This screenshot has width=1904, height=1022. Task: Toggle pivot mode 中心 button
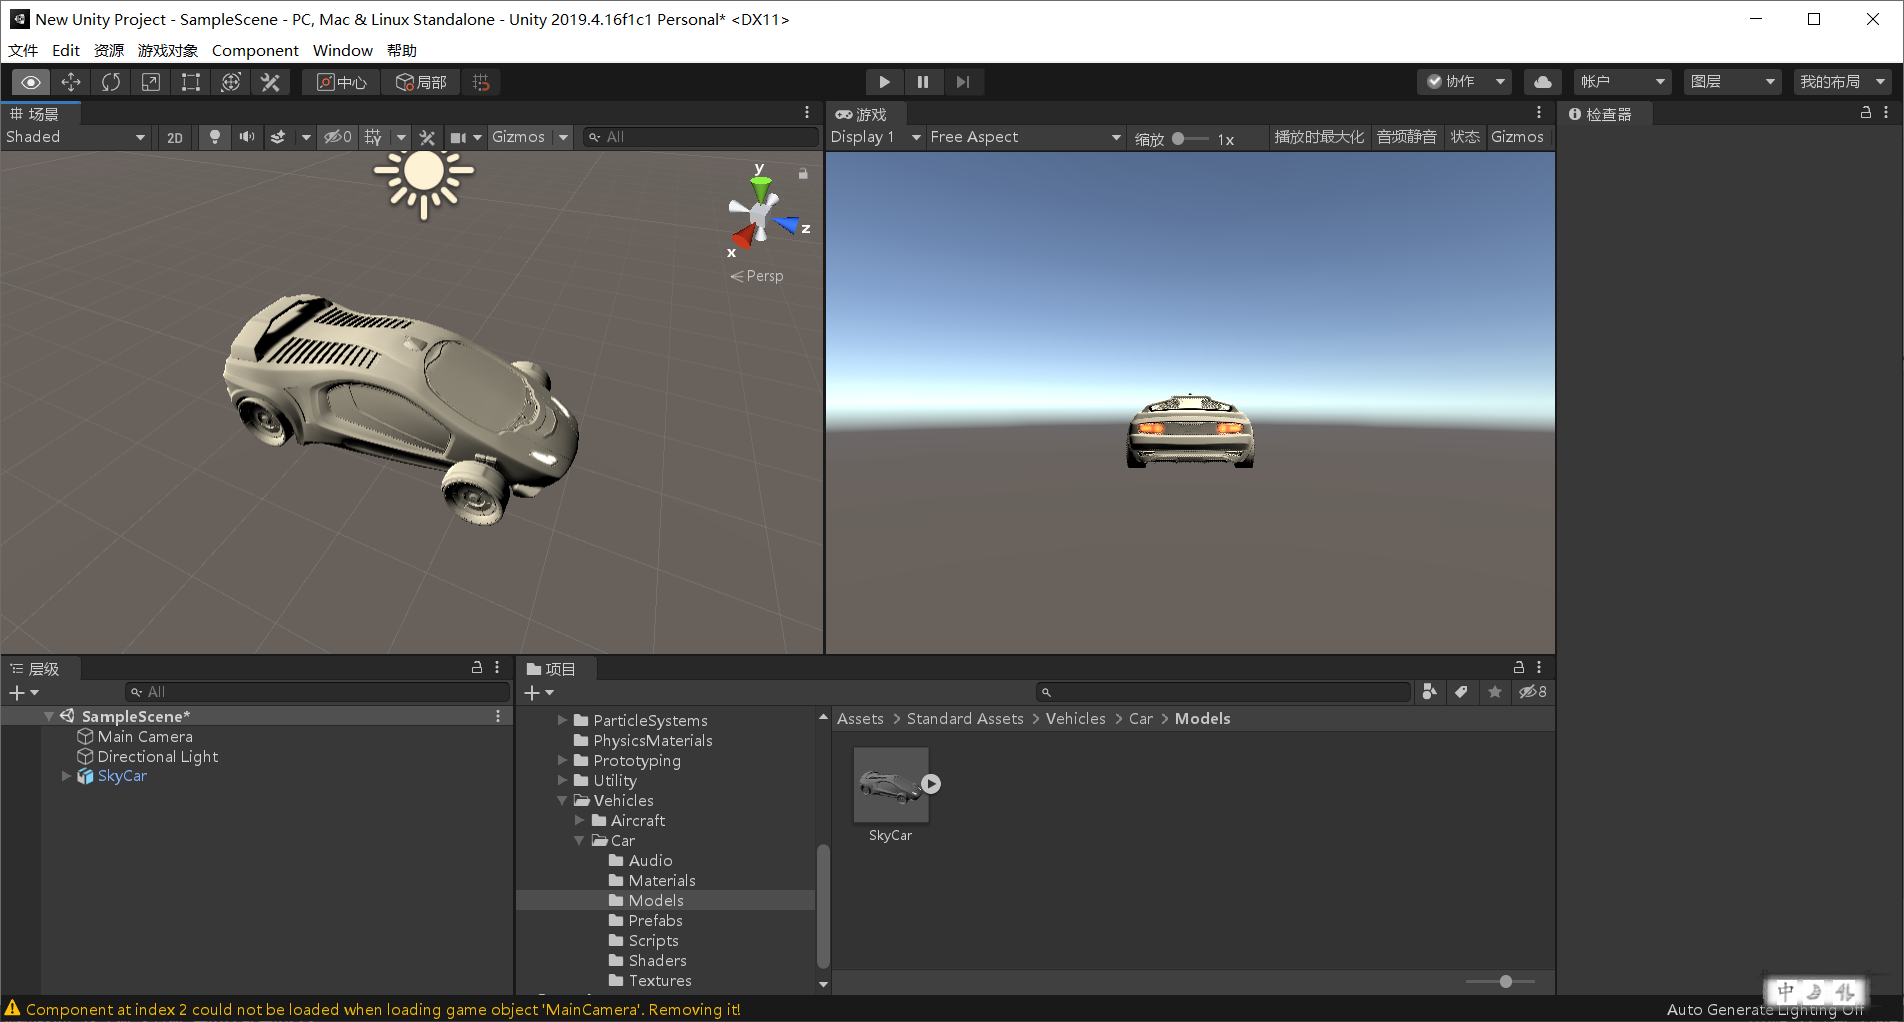click(342, 82)
